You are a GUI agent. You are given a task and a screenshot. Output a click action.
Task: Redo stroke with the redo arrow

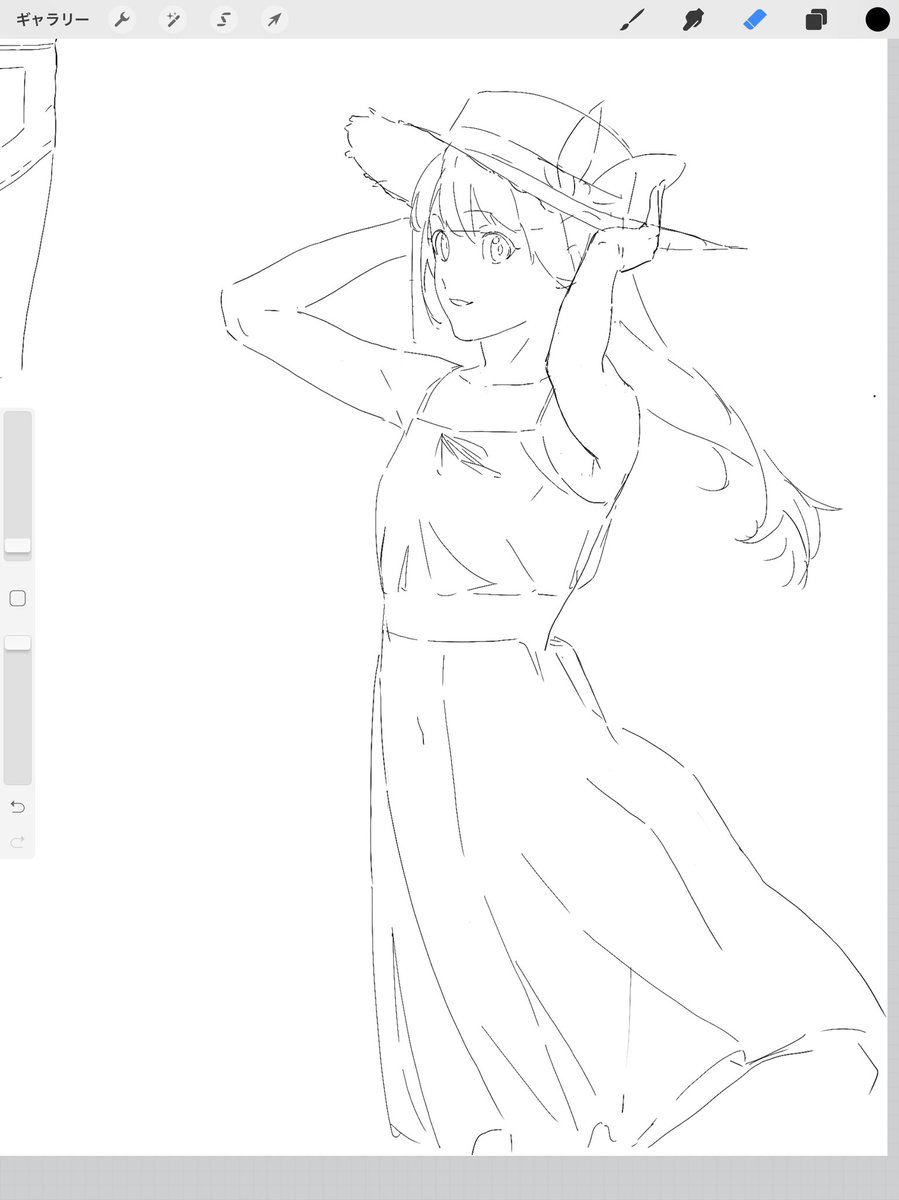pyautogui.click(x=17, y=842)
